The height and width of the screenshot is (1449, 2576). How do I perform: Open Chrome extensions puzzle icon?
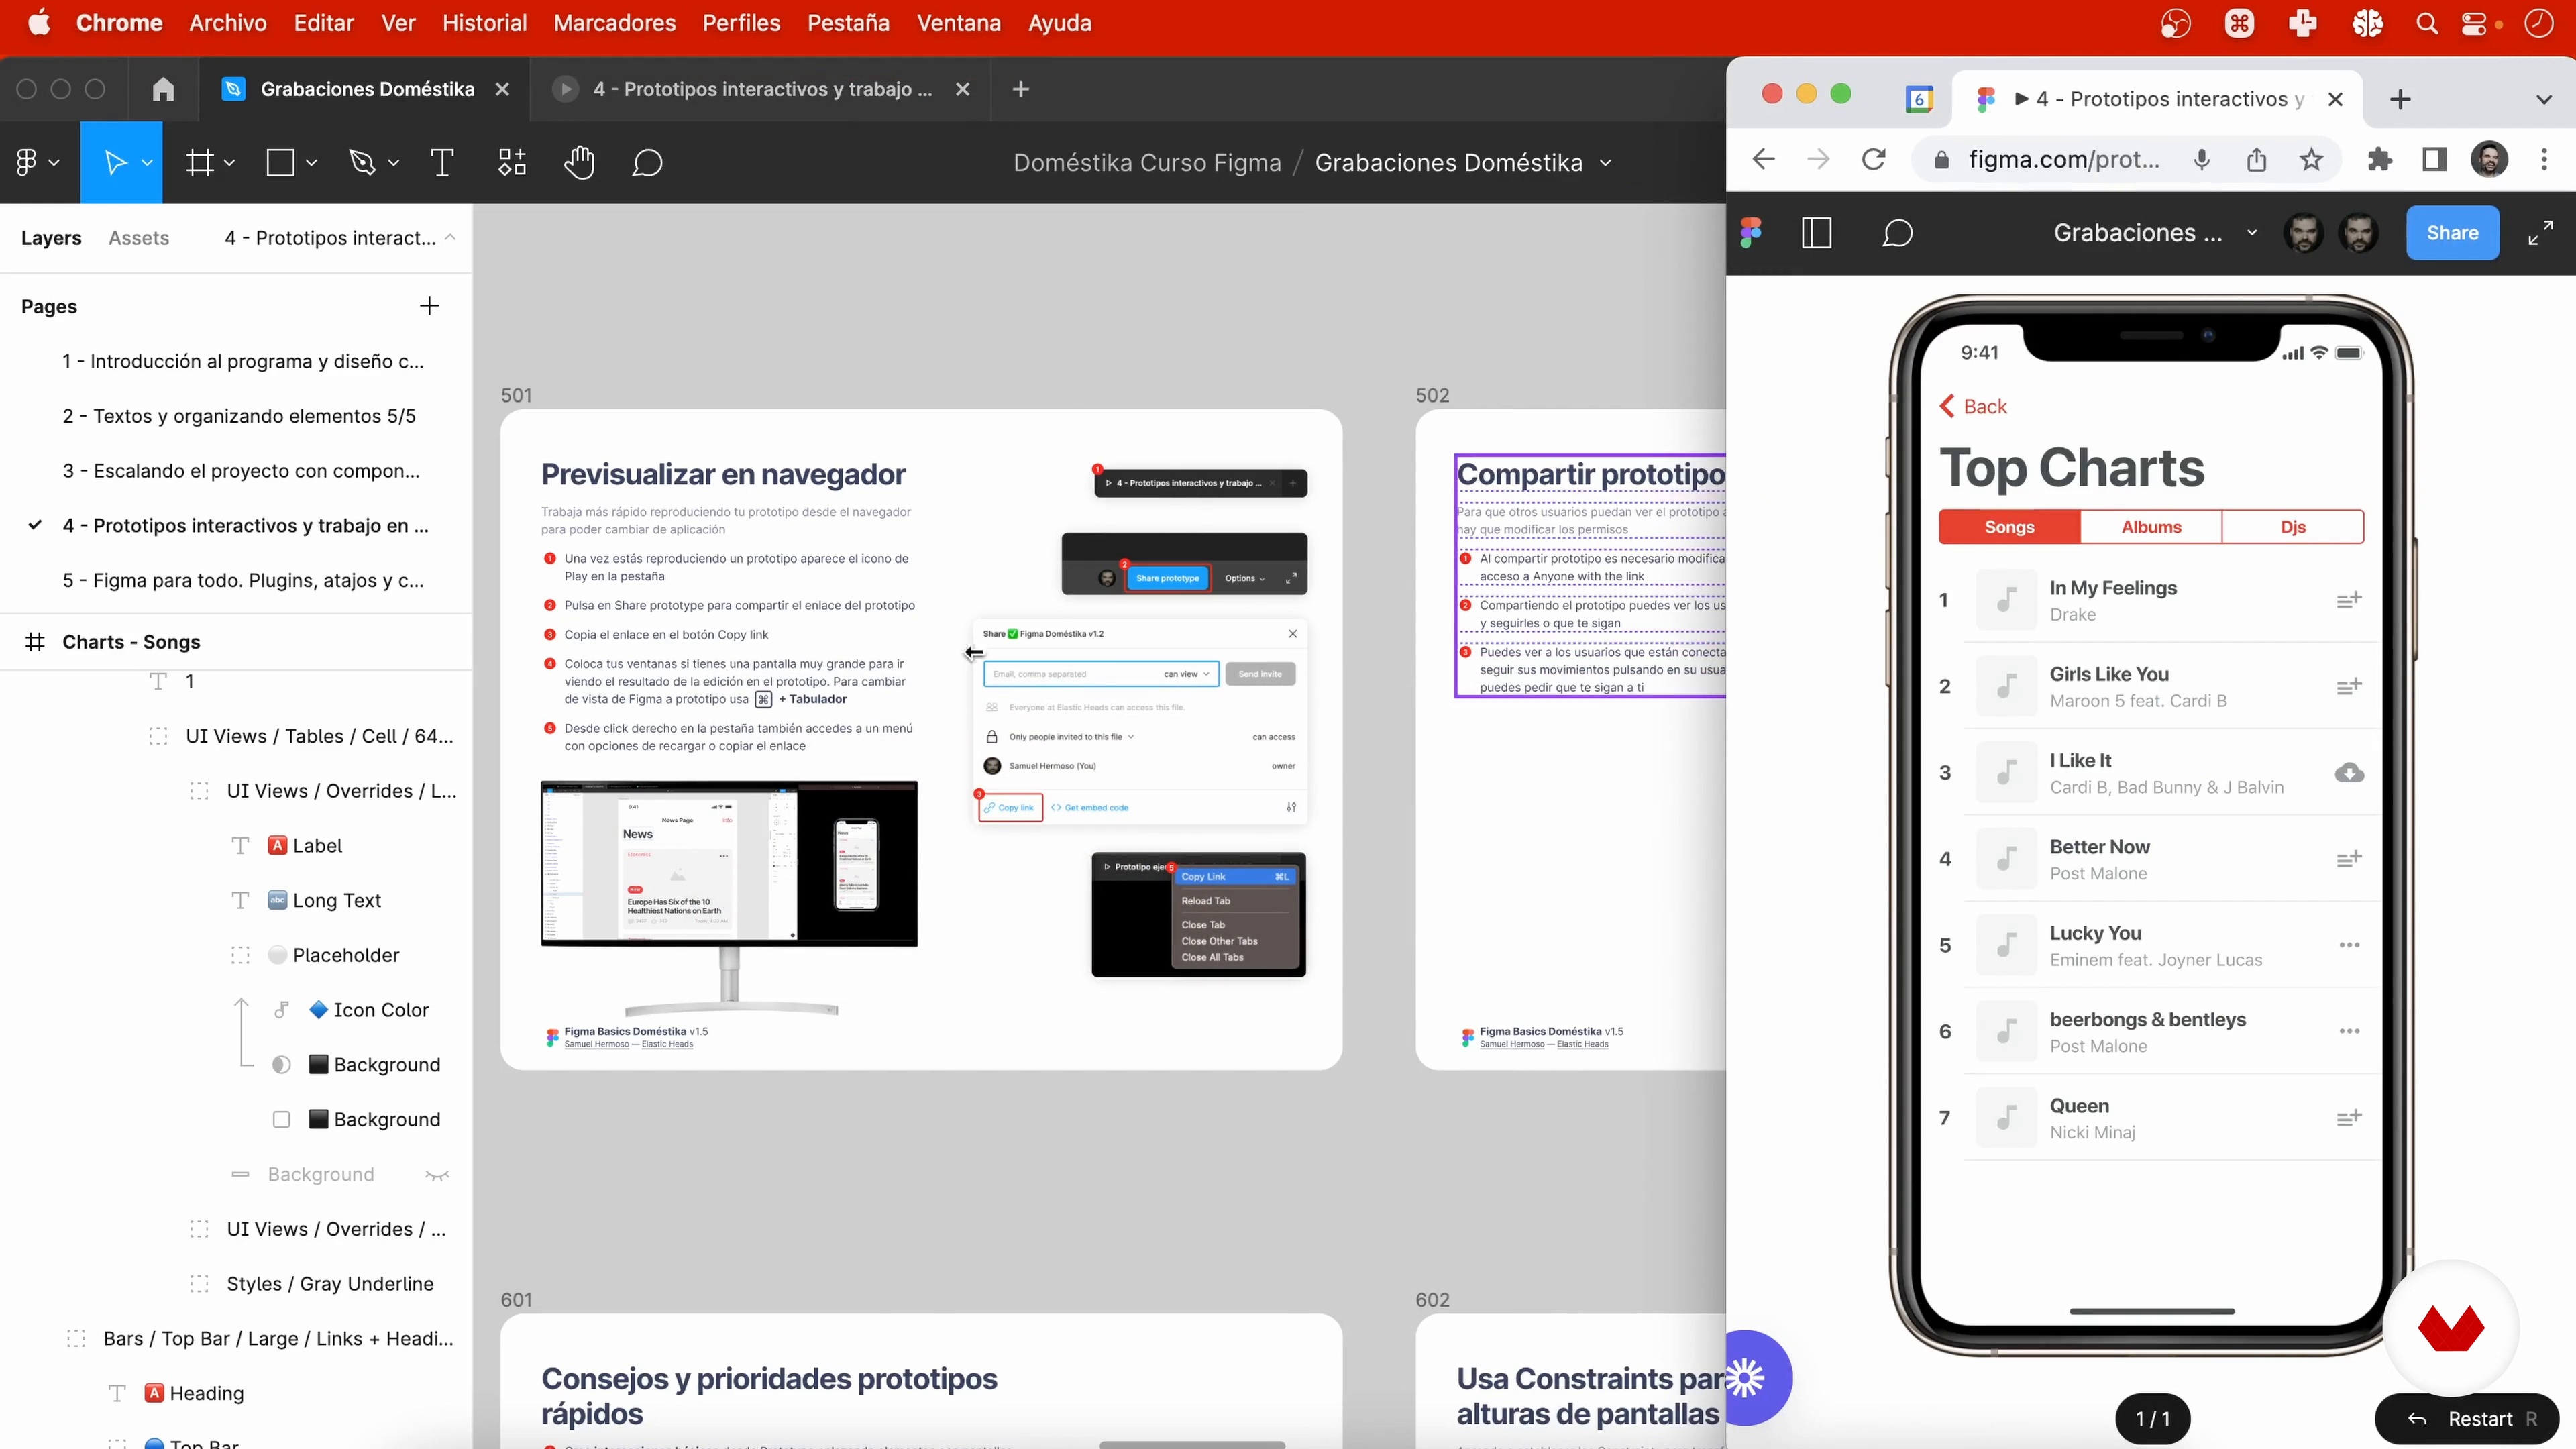coord(2380,159)
